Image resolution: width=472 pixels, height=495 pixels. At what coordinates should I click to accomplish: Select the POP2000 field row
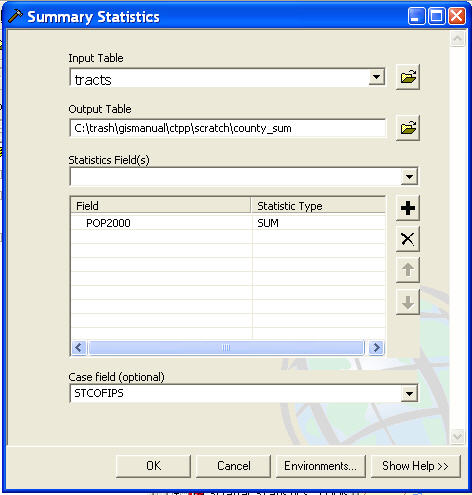click(x=161, y=223)
